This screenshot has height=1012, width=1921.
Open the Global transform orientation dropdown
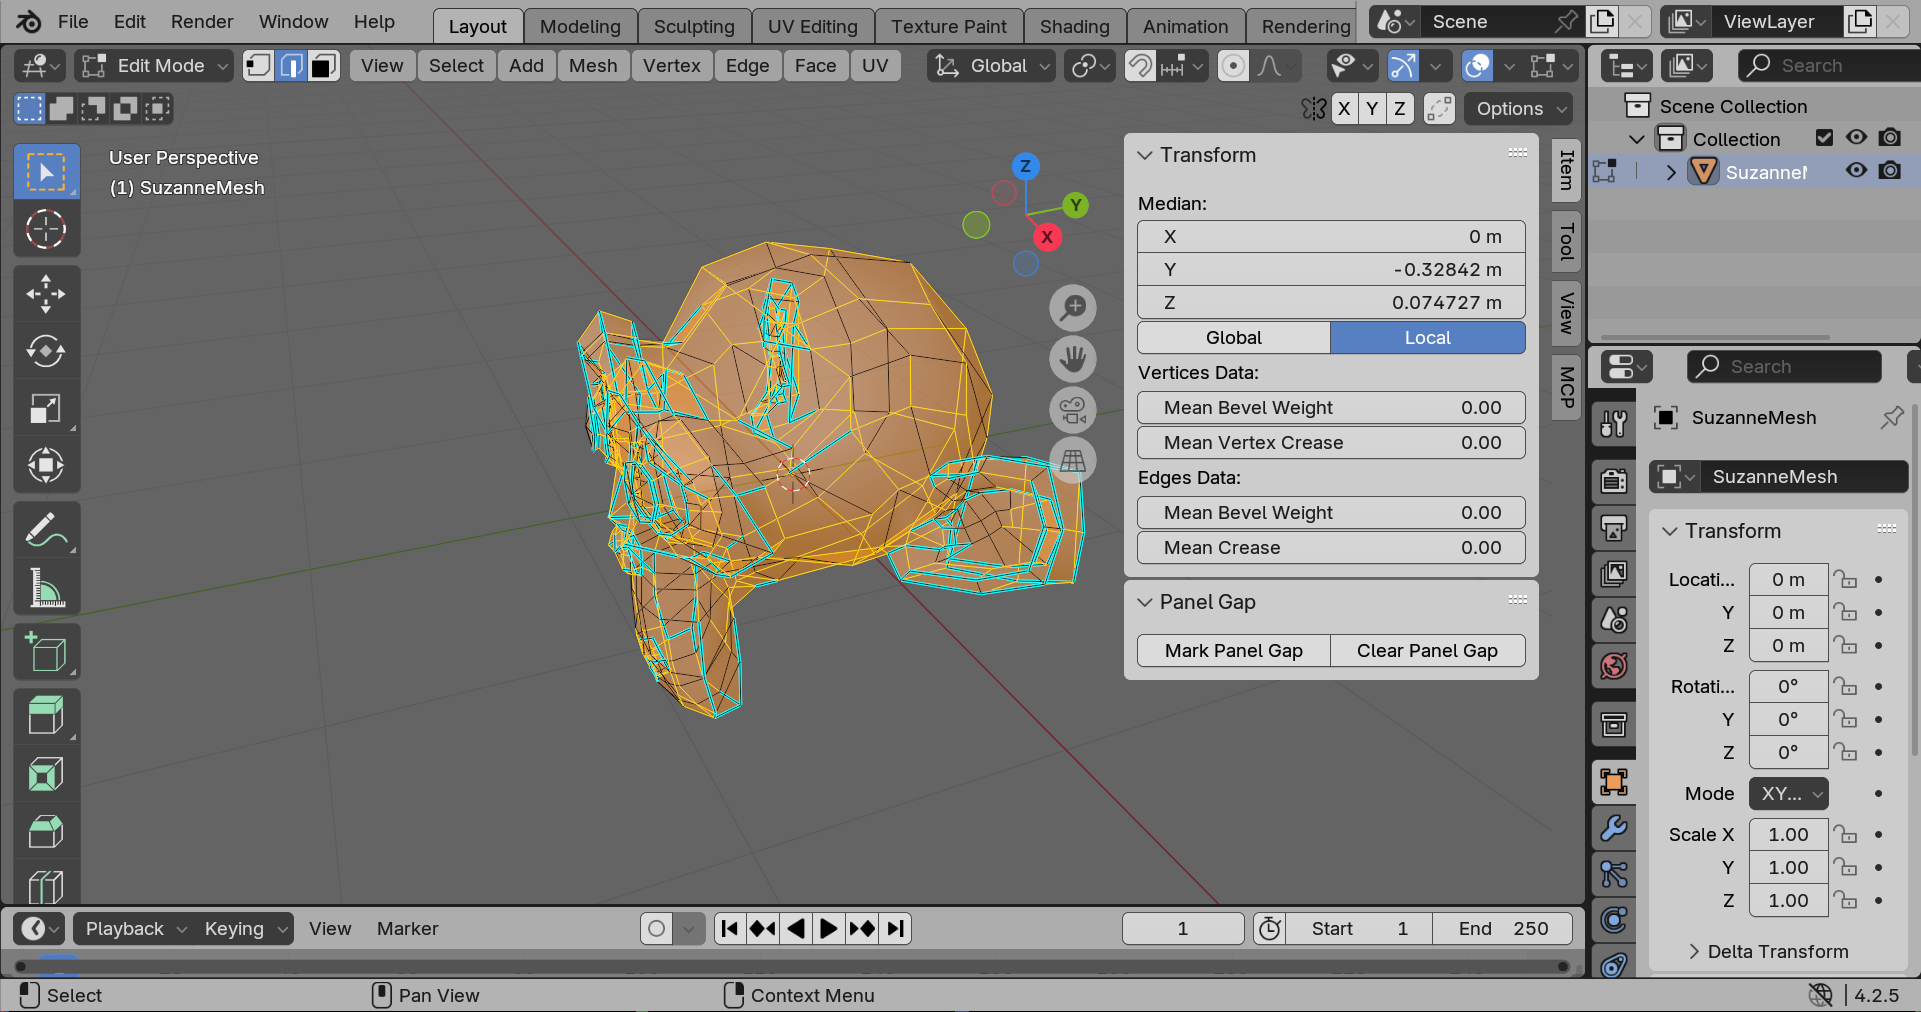coord(989,66)
